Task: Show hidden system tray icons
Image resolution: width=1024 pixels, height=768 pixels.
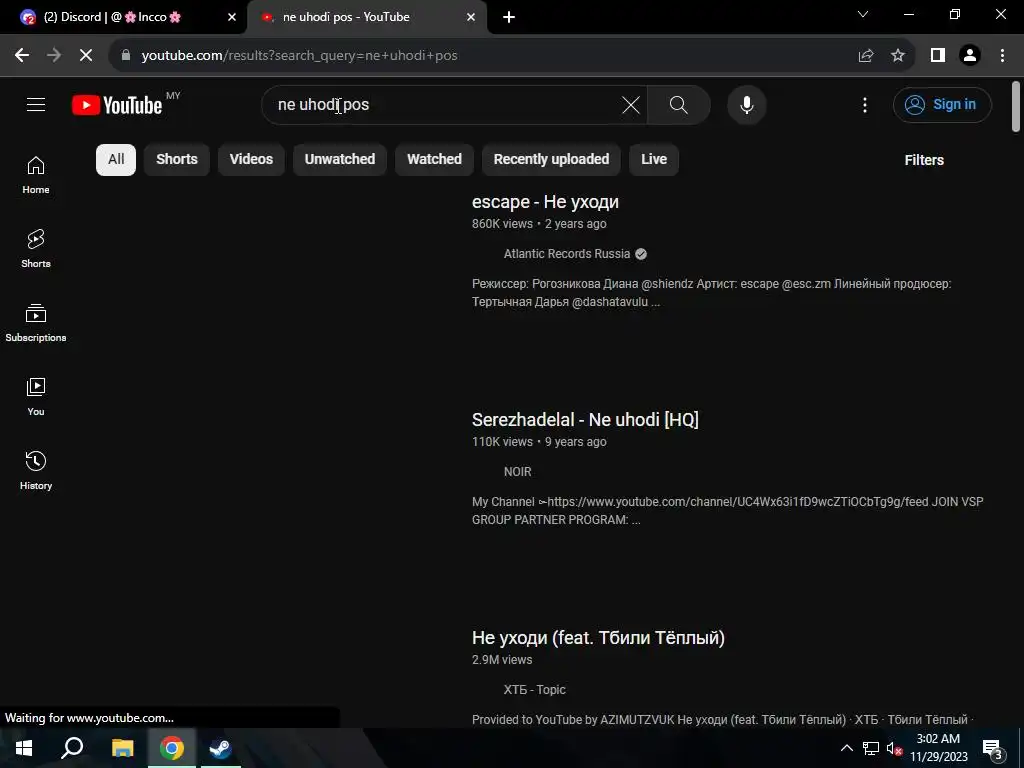Action: tap(846, 748)
